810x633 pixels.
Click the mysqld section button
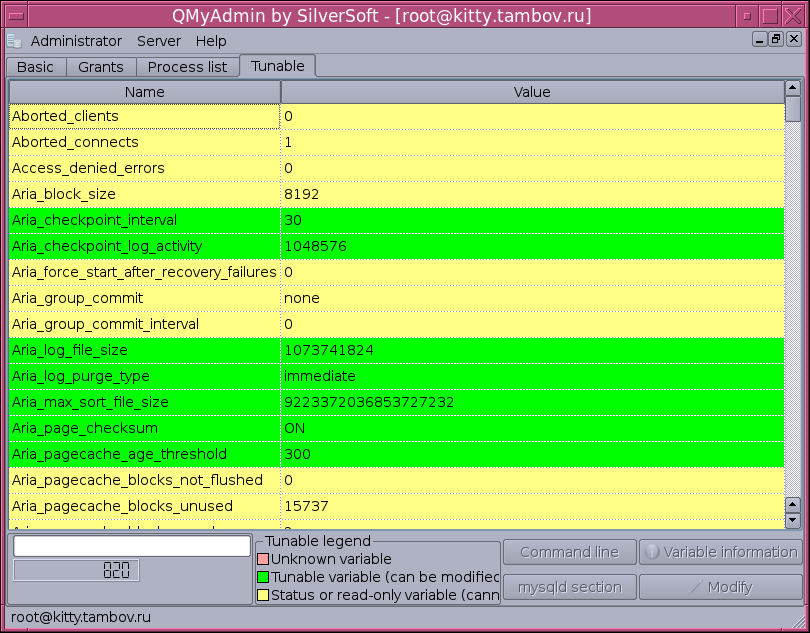point(569,587)
